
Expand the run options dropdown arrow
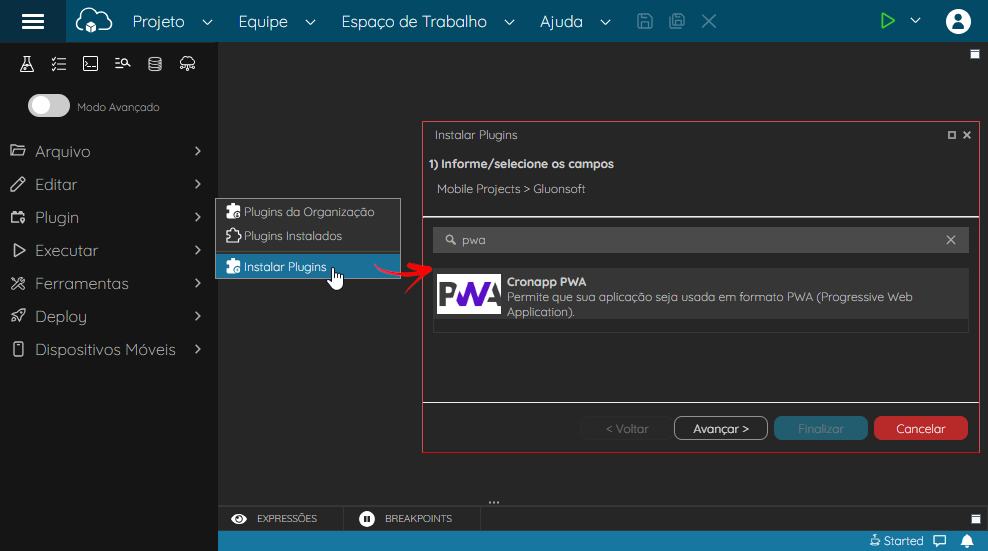(x=916, y=21)
